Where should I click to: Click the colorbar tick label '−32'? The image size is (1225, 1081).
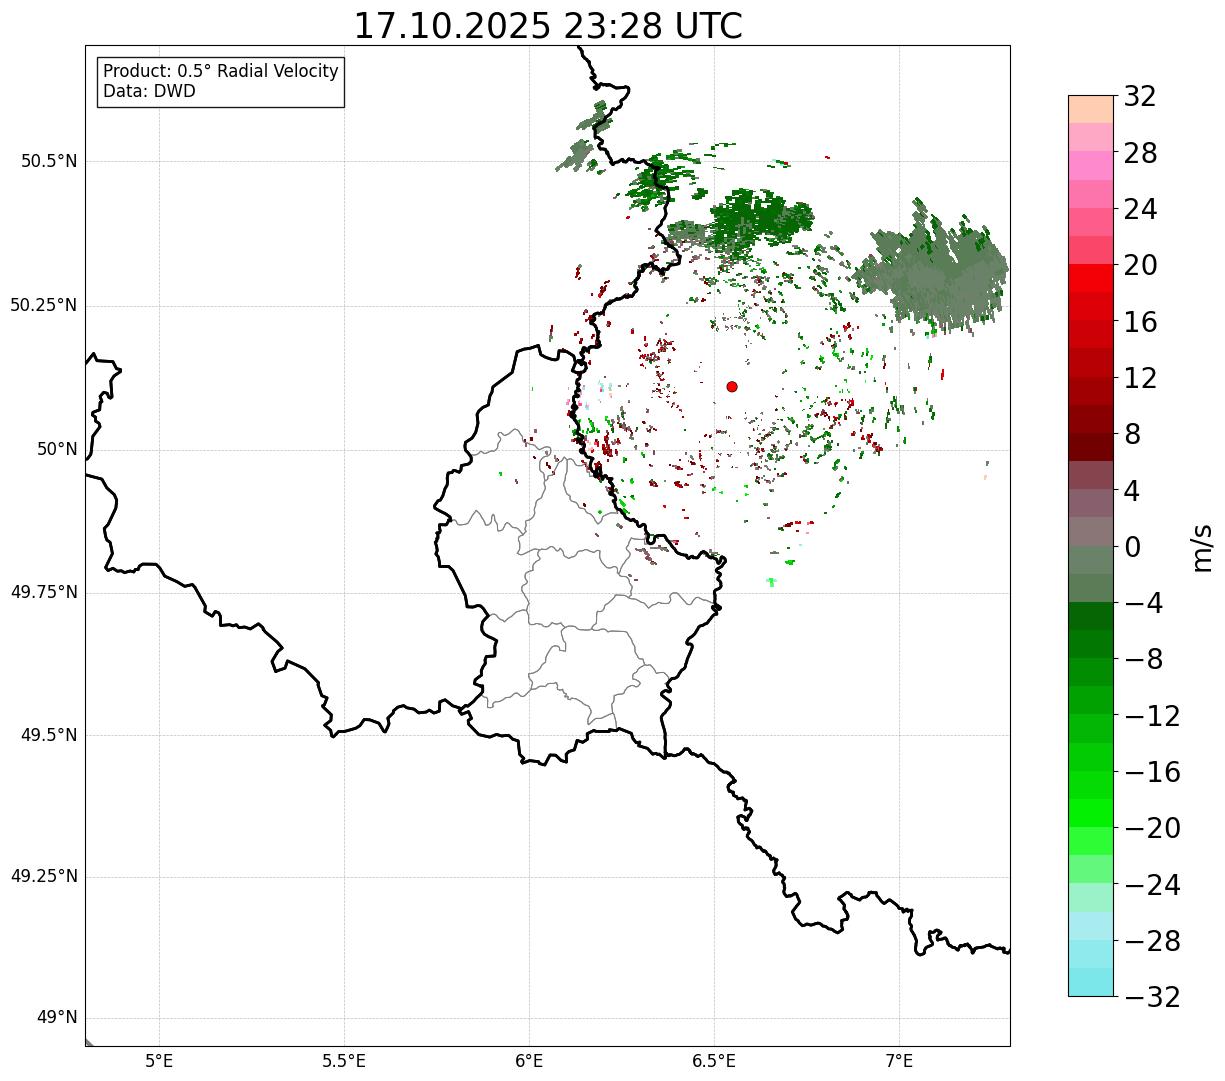pyautogui.click(x=1152, y=997)
